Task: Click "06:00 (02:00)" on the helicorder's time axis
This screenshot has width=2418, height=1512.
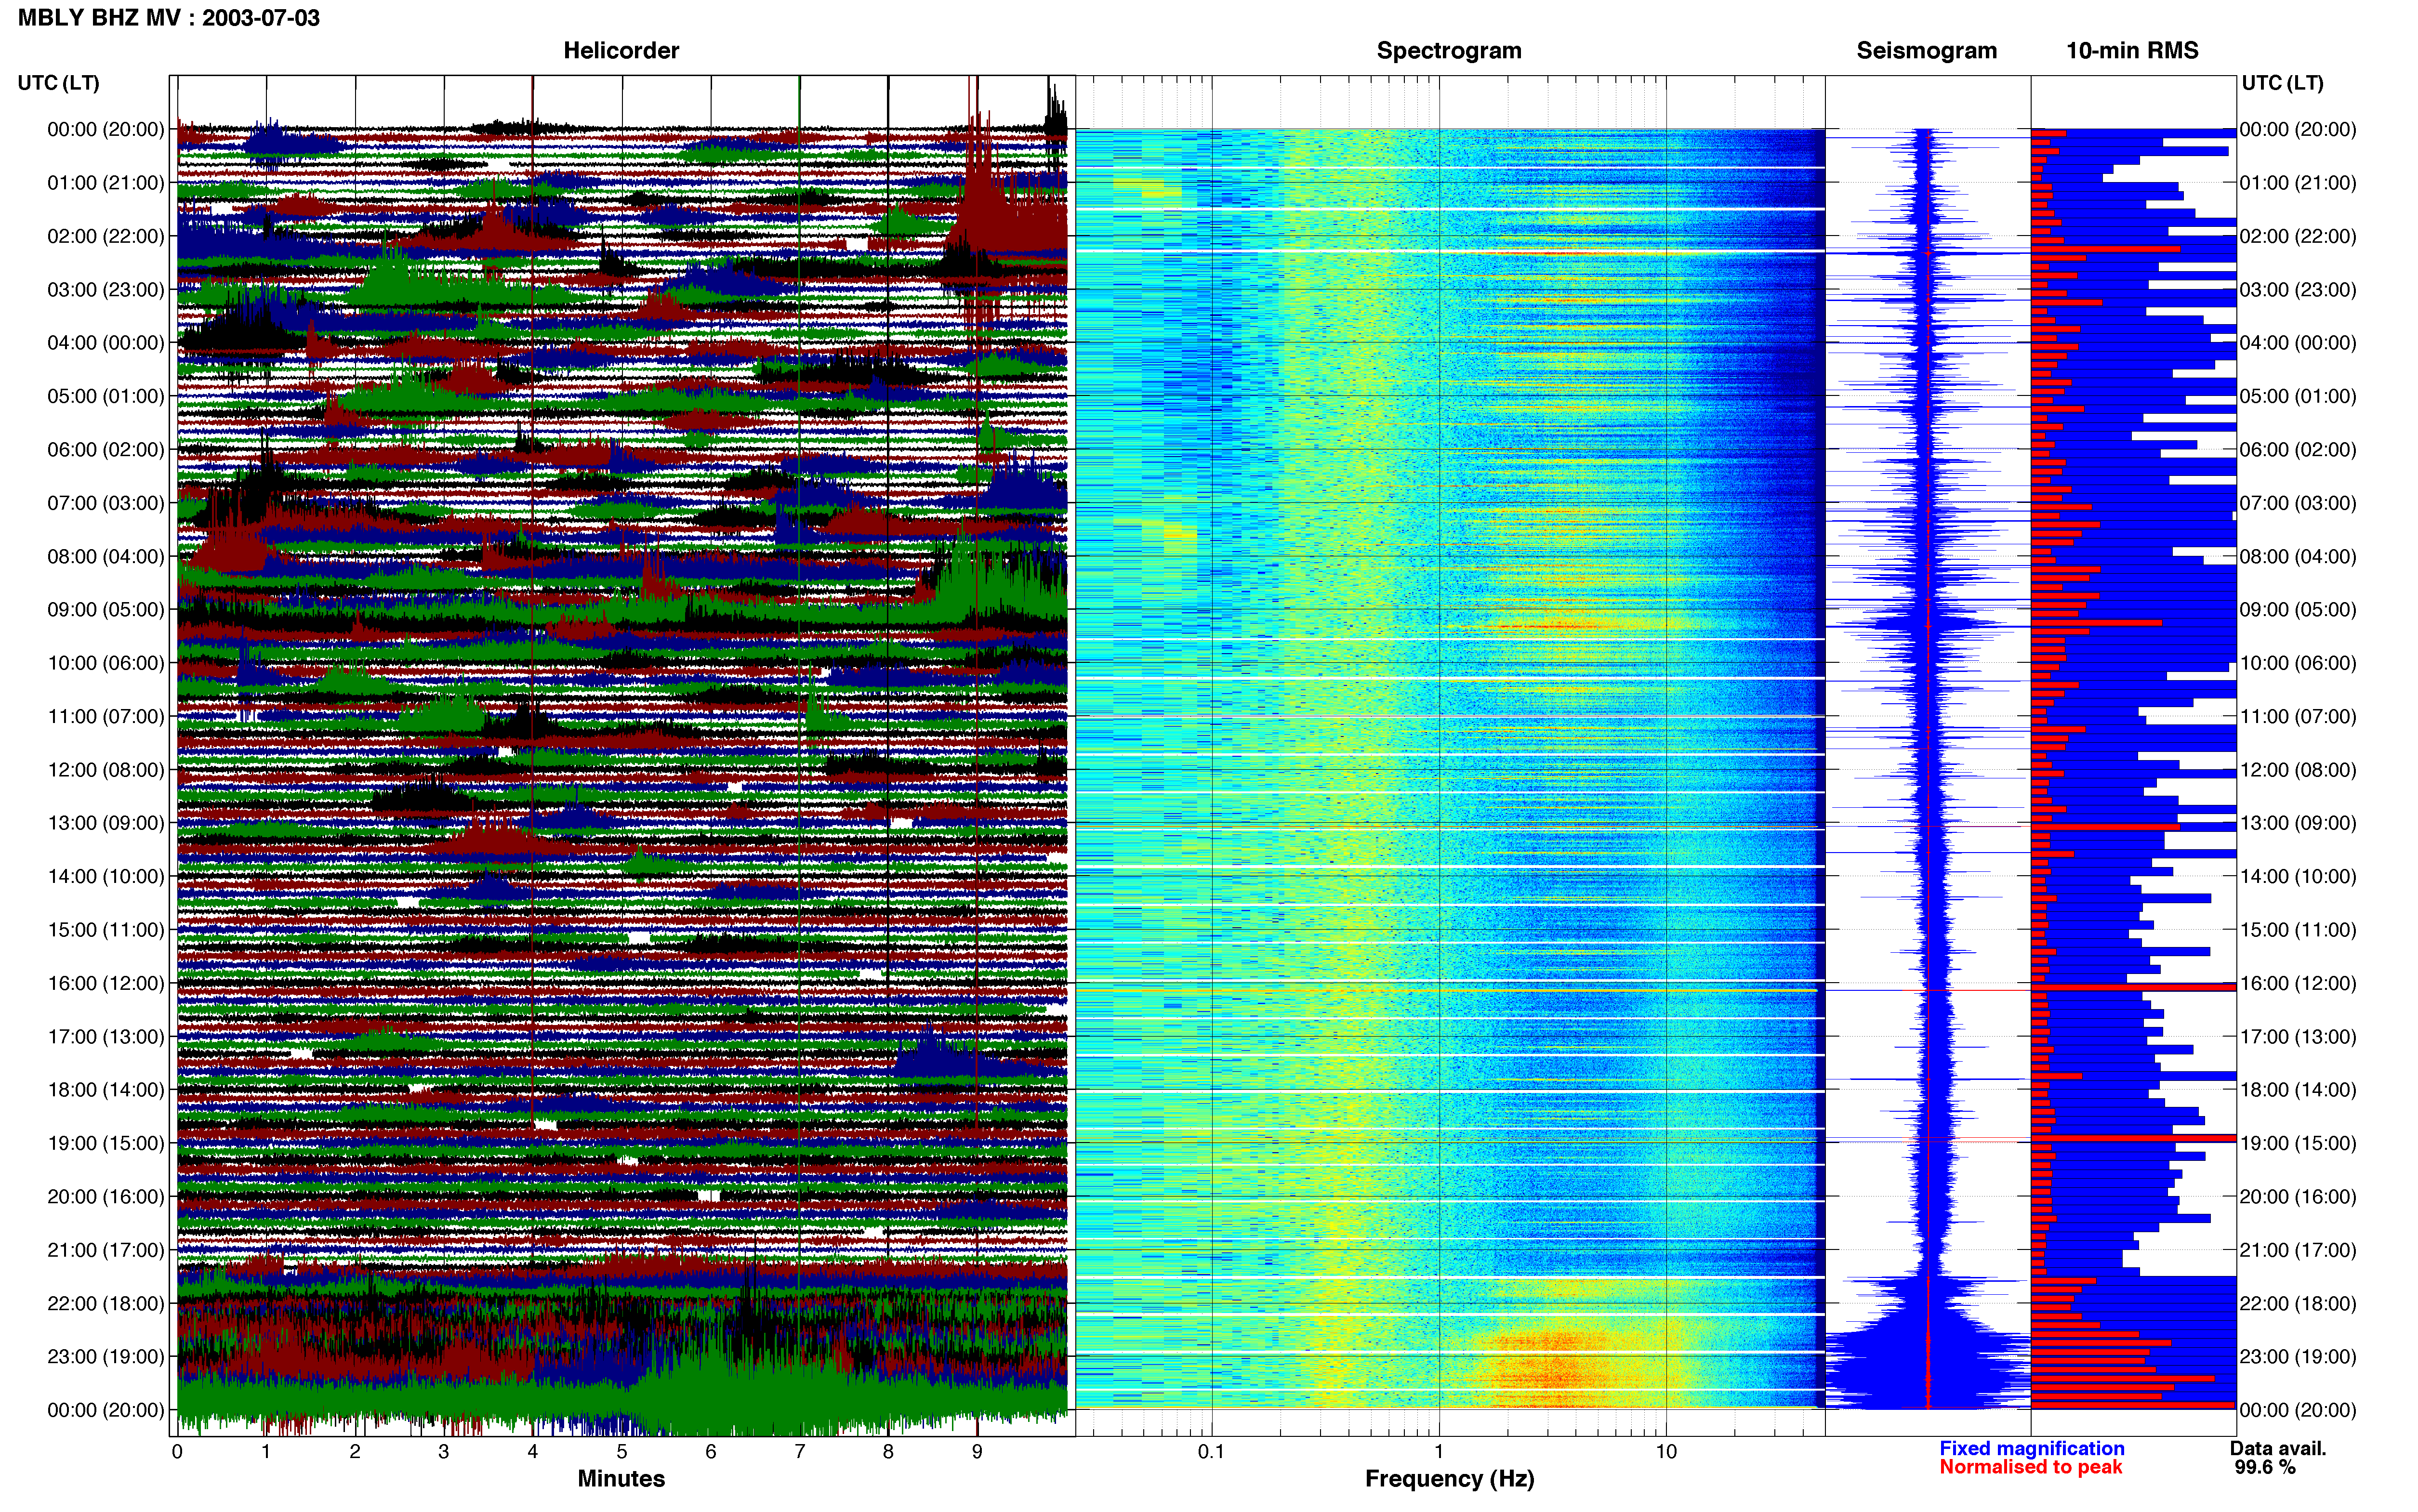Action: [106, 449]
